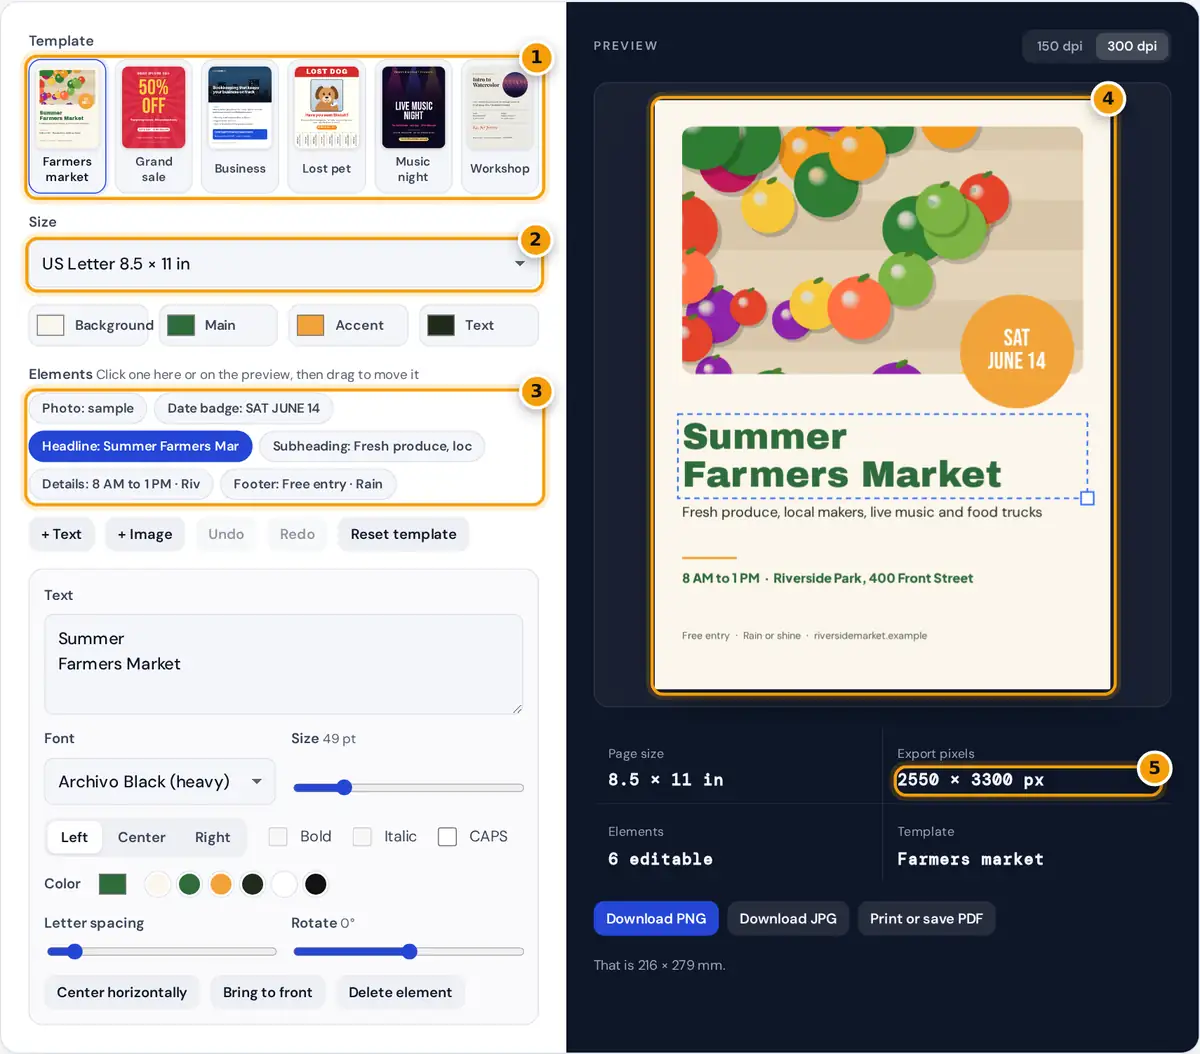Click the Redo button
Screen dimensions: 1200x1054
point(297,534)
